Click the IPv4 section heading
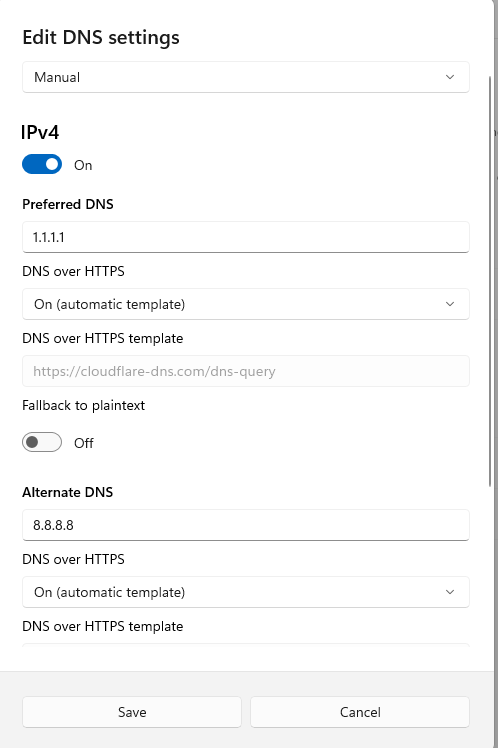 click(40, 132)
